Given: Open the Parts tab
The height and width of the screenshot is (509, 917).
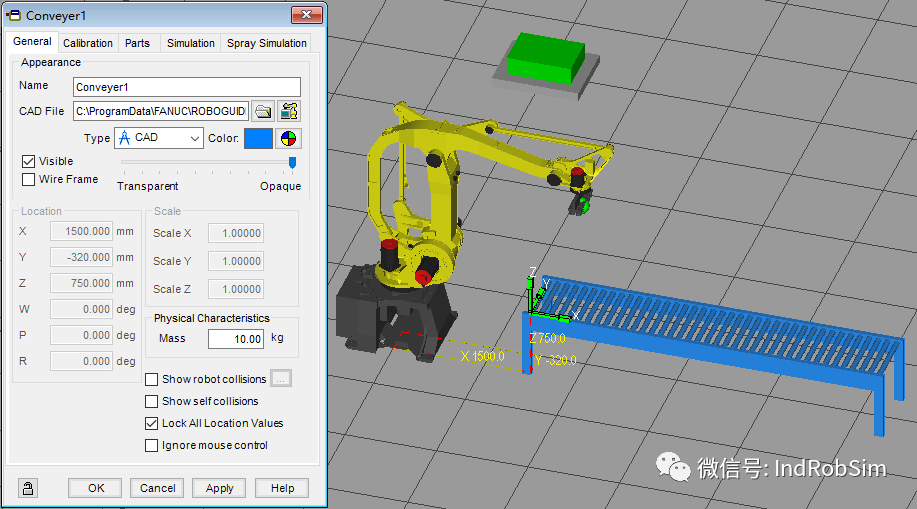Looking at the screenshot, I should coord(137,43).
